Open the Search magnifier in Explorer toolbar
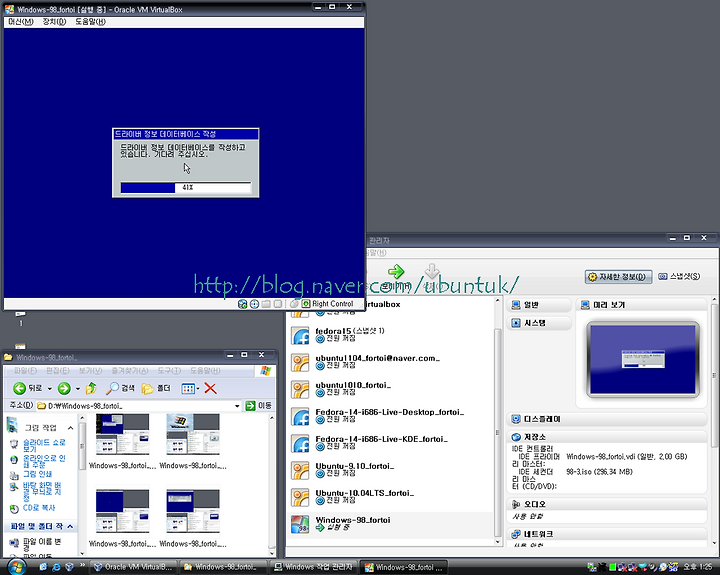720x575 pixels. (x=120, y=389)
